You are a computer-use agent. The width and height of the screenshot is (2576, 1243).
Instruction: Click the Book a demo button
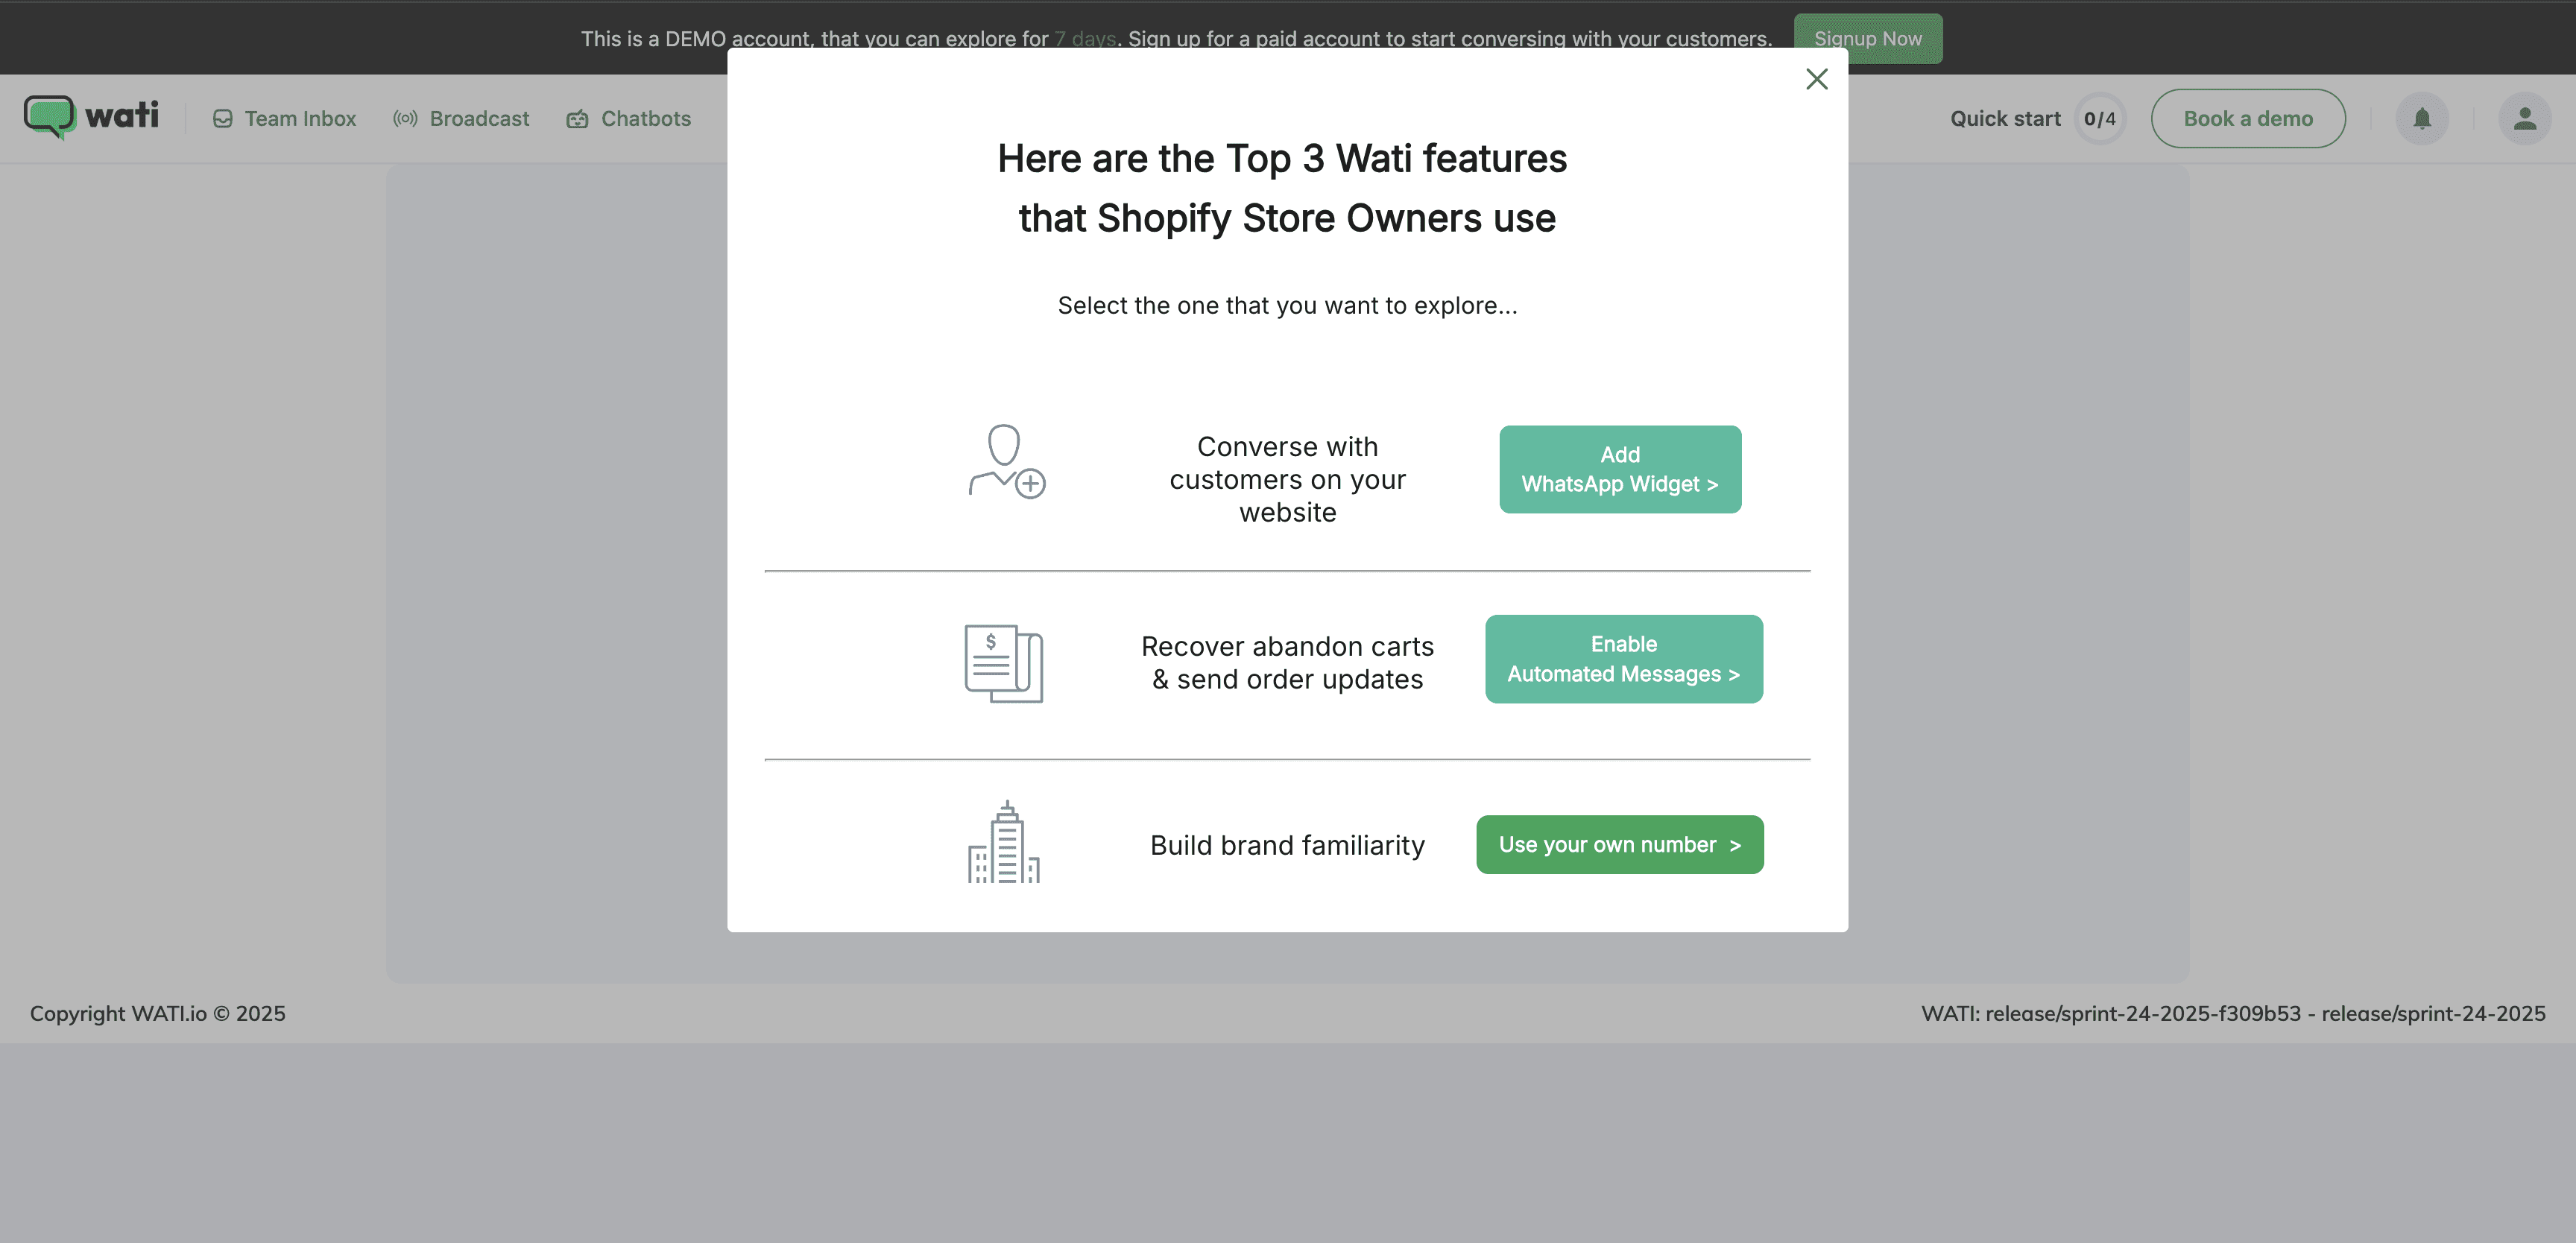[x=2247, y=119]
